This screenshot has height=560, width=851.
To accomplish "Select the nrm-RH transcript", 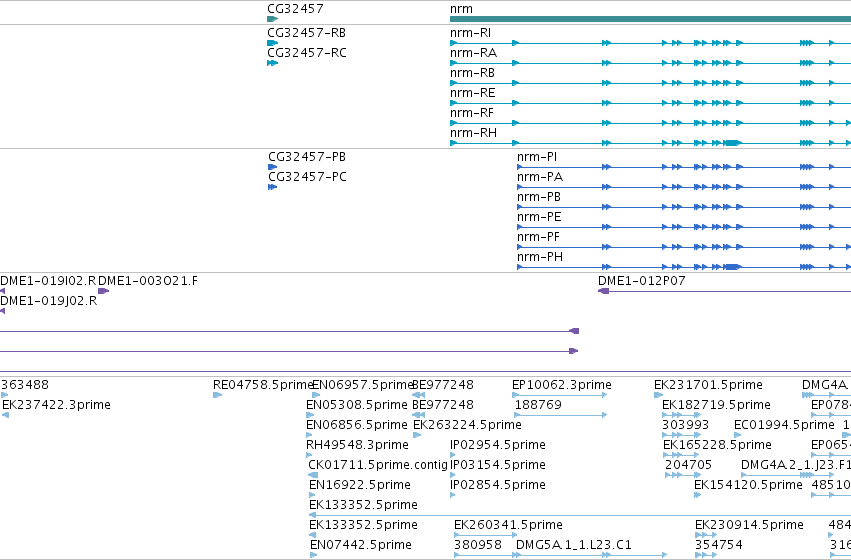I will click(x=473, y=133).
